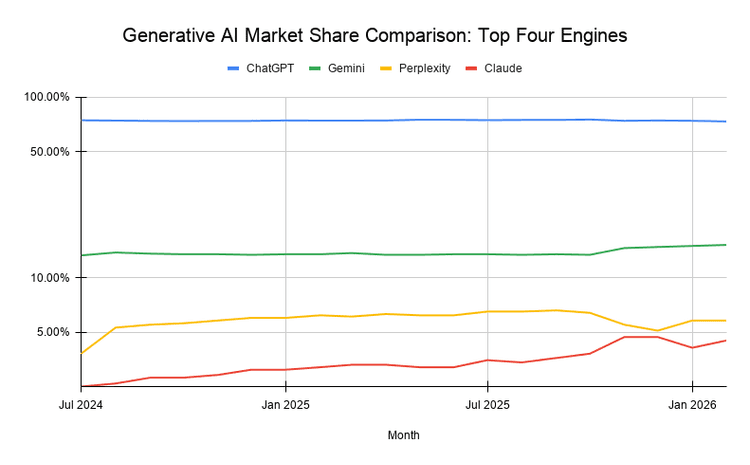The height and width of the screenshot is (465, 750).
Task: Click the chart title text
Action: coord(374,36)
